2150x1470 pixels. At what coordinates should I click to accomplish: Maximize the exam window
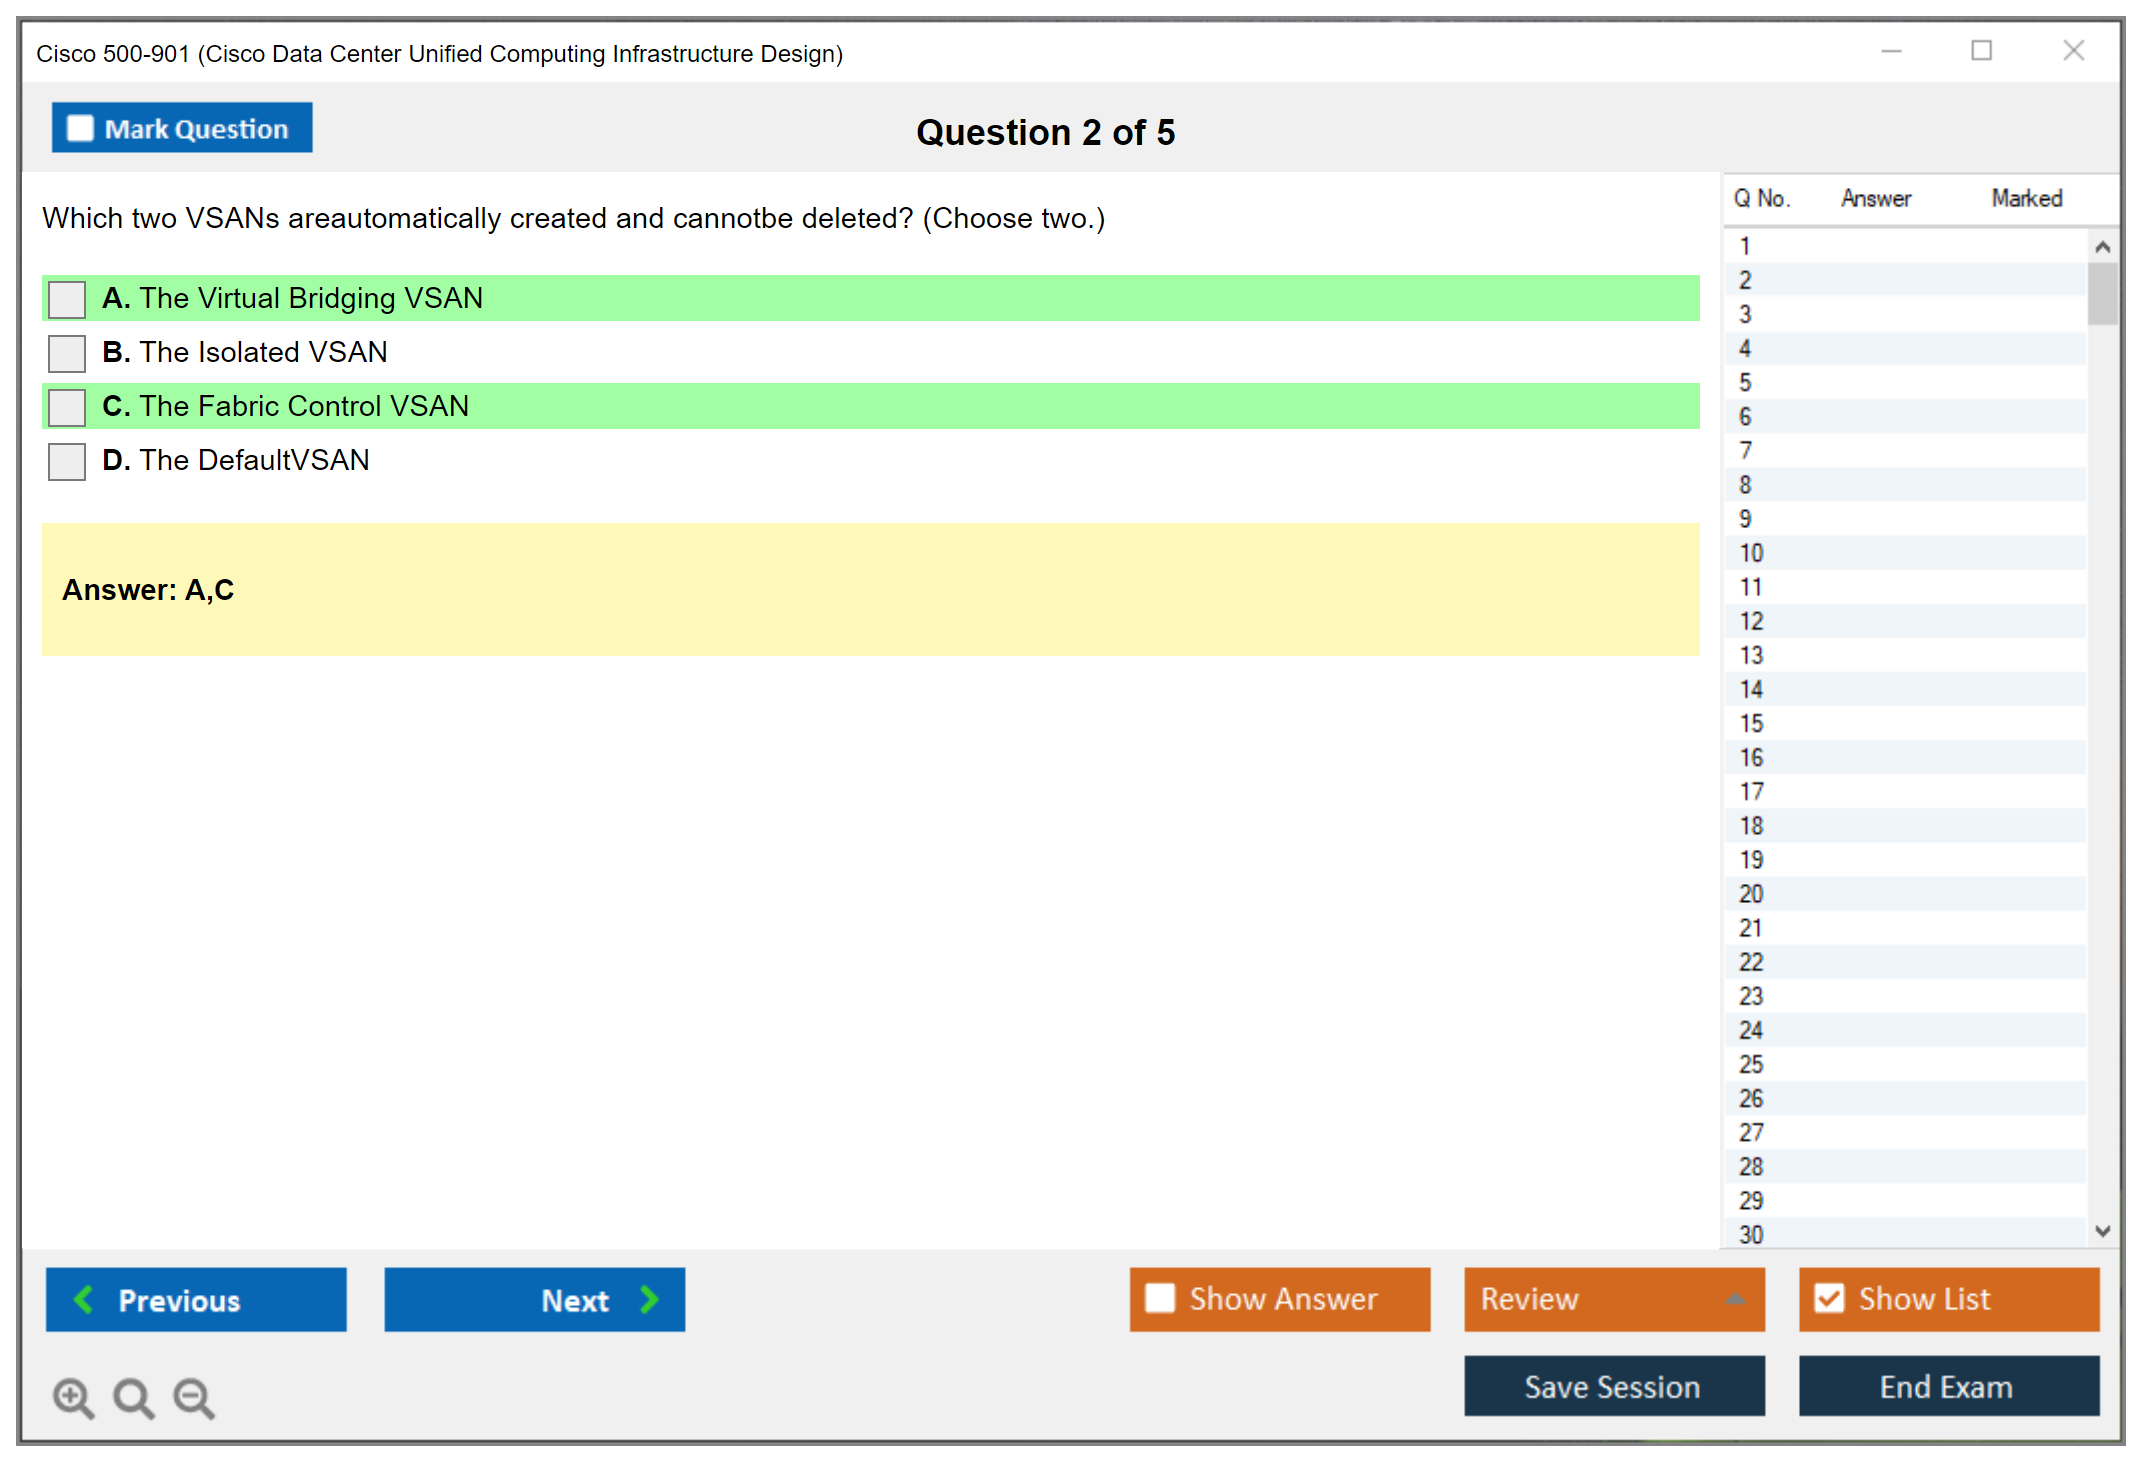[x=1981, y=51]
